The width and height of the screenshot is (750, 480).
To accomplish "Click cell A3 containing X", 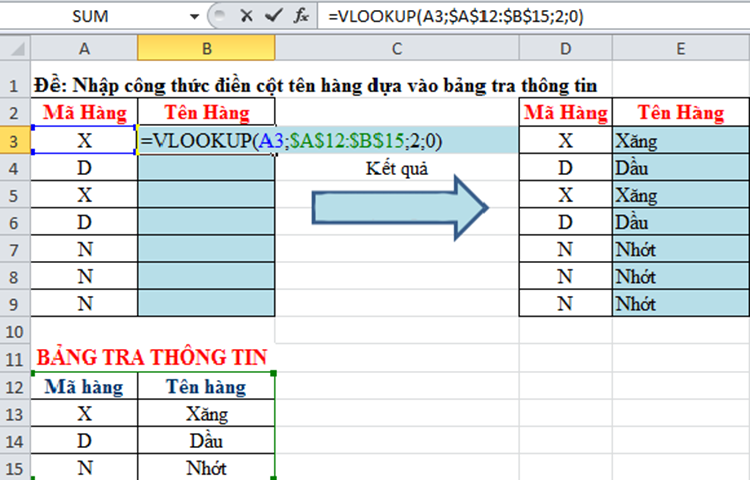I will click(85, 141).
